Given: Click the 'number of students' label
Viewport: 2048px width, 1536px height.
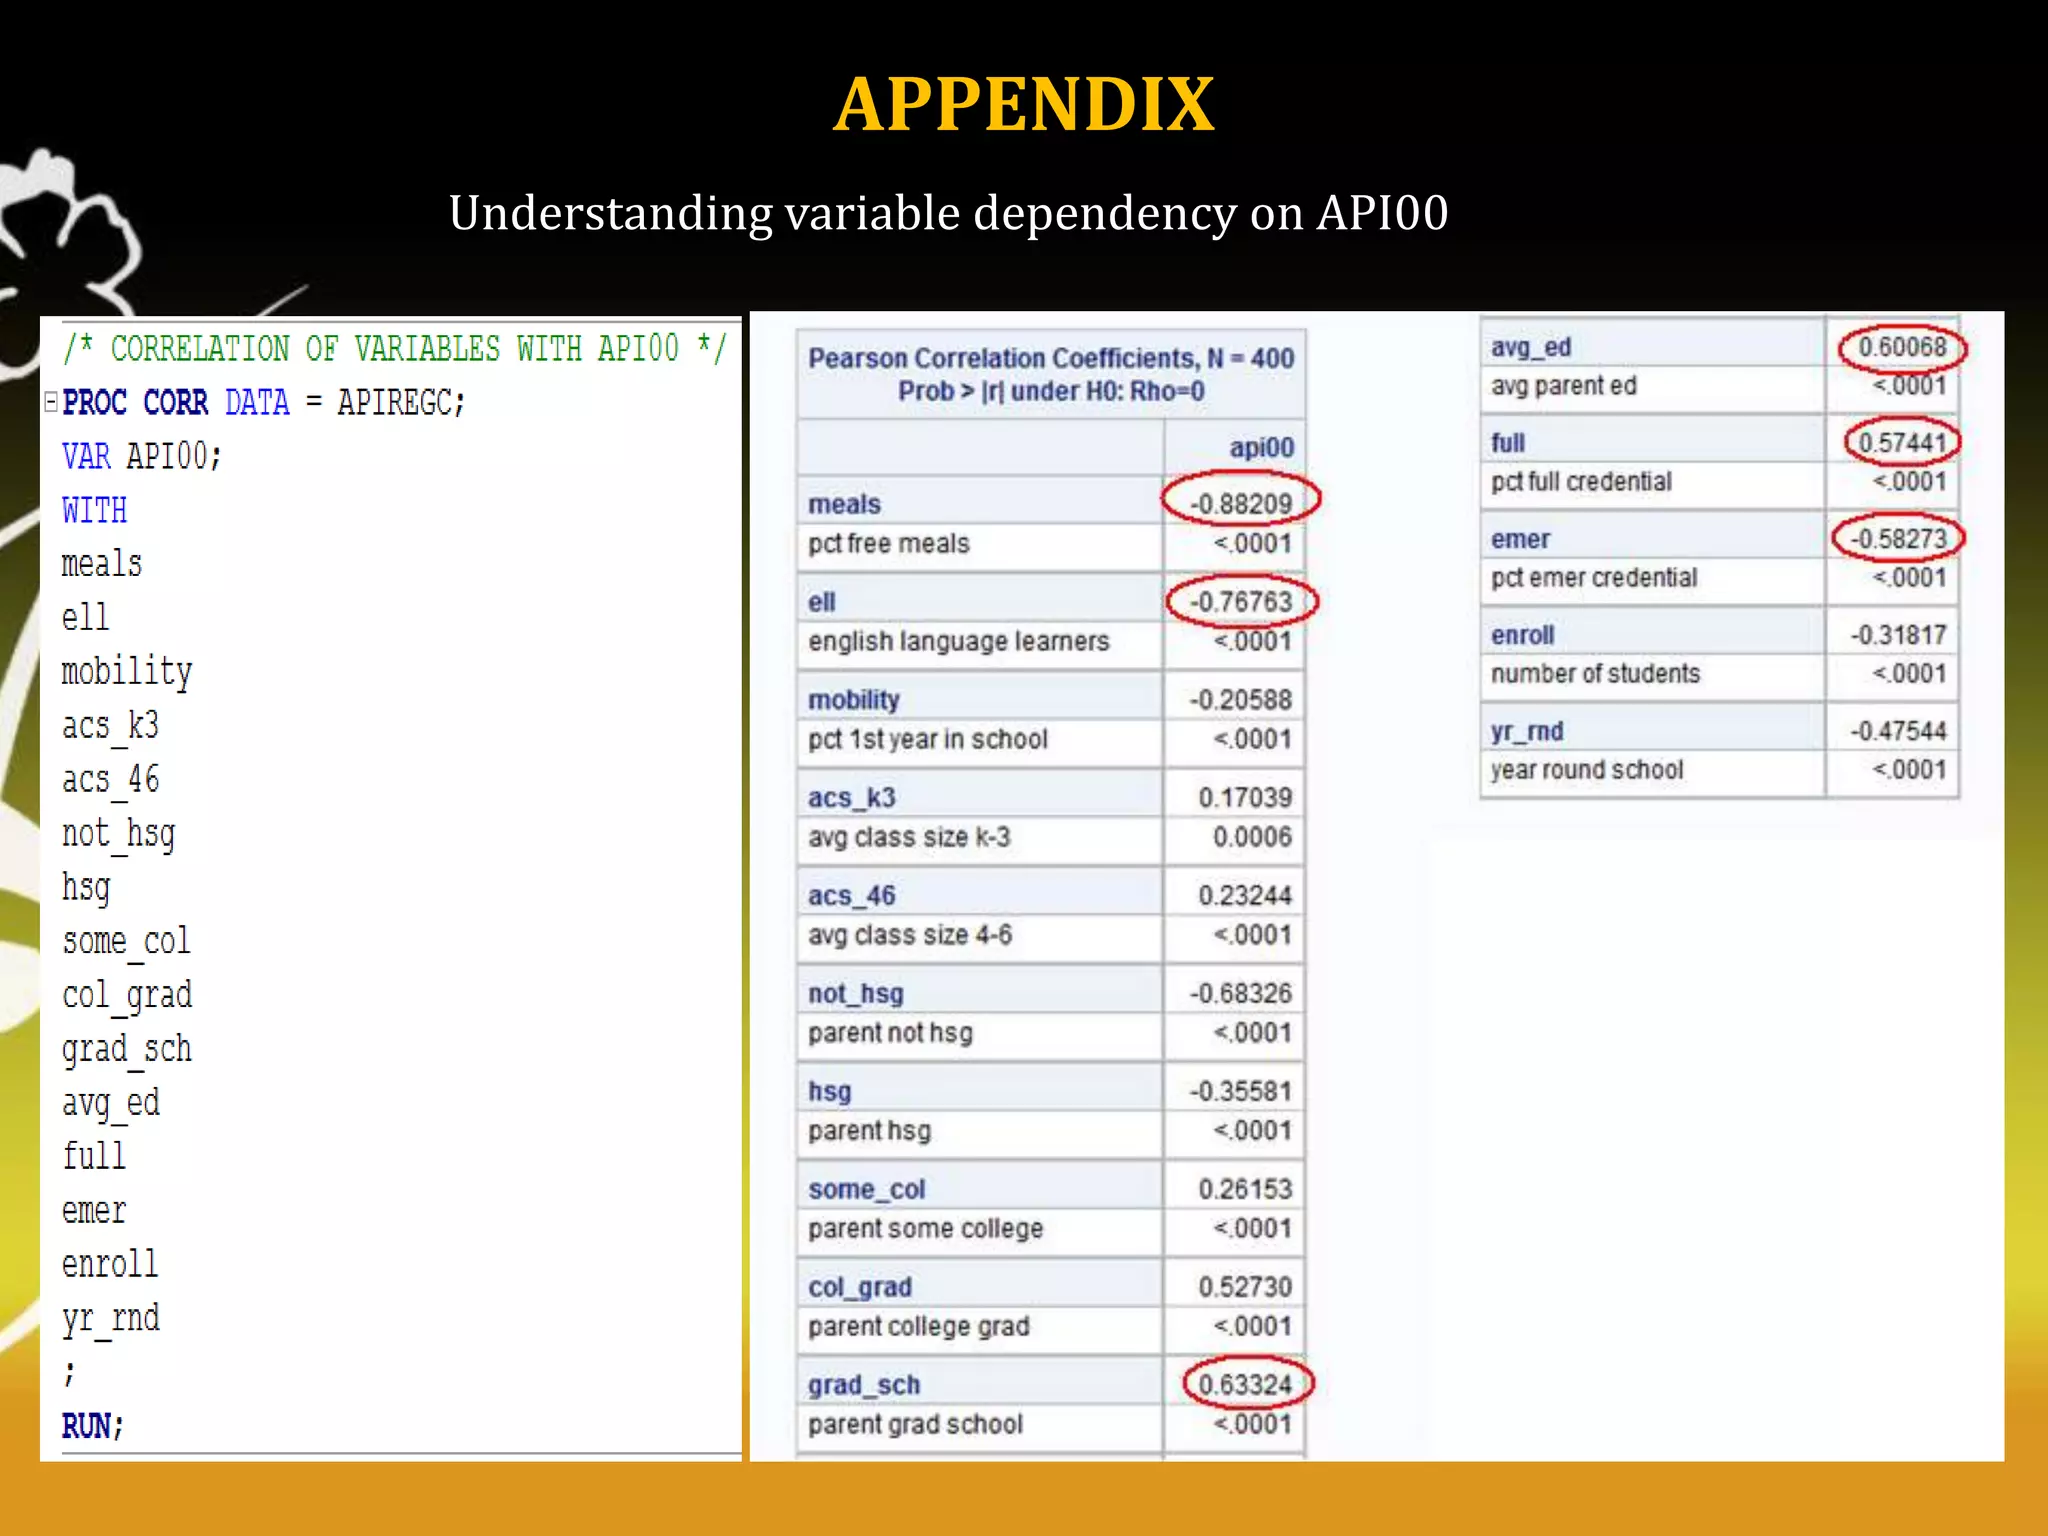Looking at the screenshot, I should [x=1596, y=674].
